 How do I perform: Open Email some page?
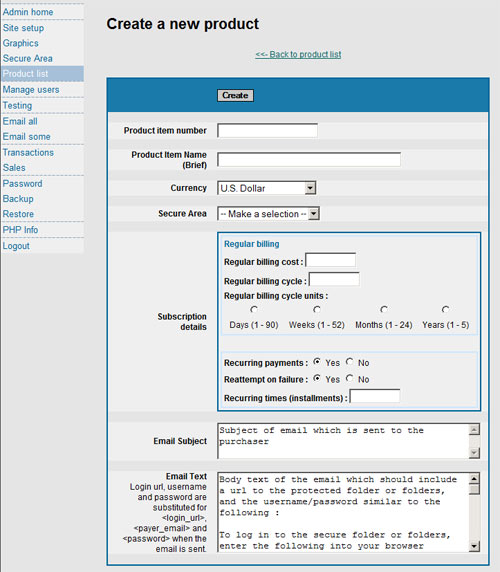point(27,136)
